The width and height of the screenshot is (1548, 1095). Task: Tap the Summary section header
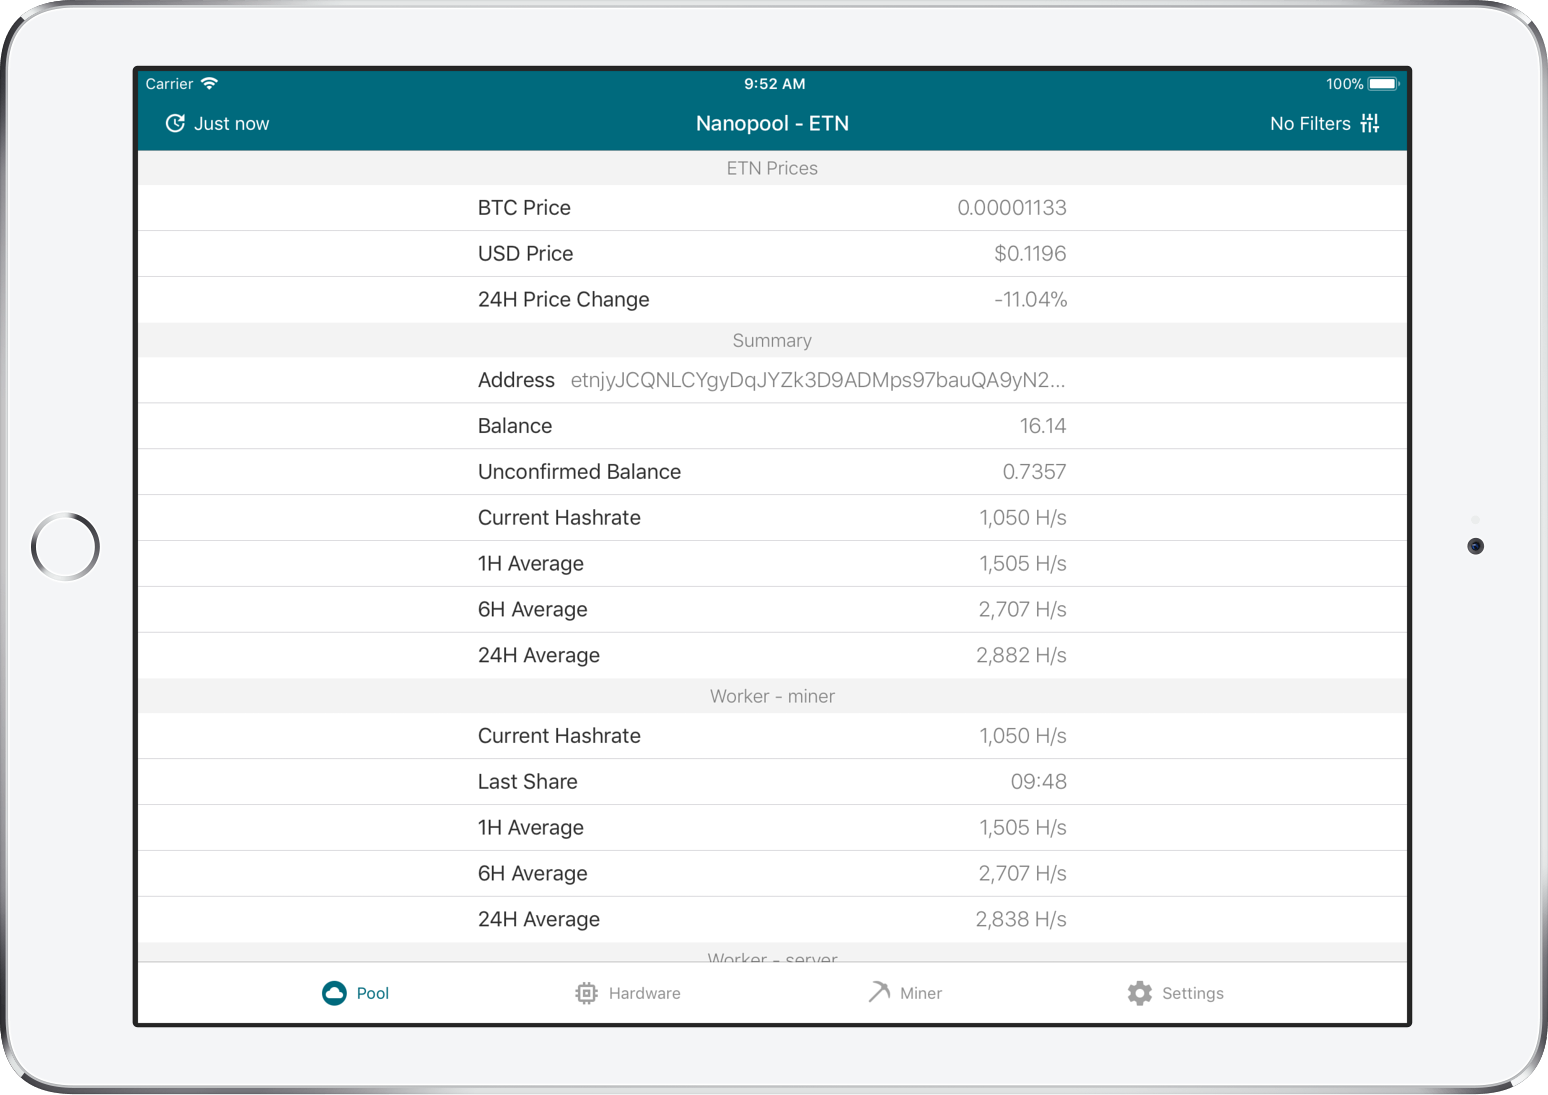coord(772,340)
